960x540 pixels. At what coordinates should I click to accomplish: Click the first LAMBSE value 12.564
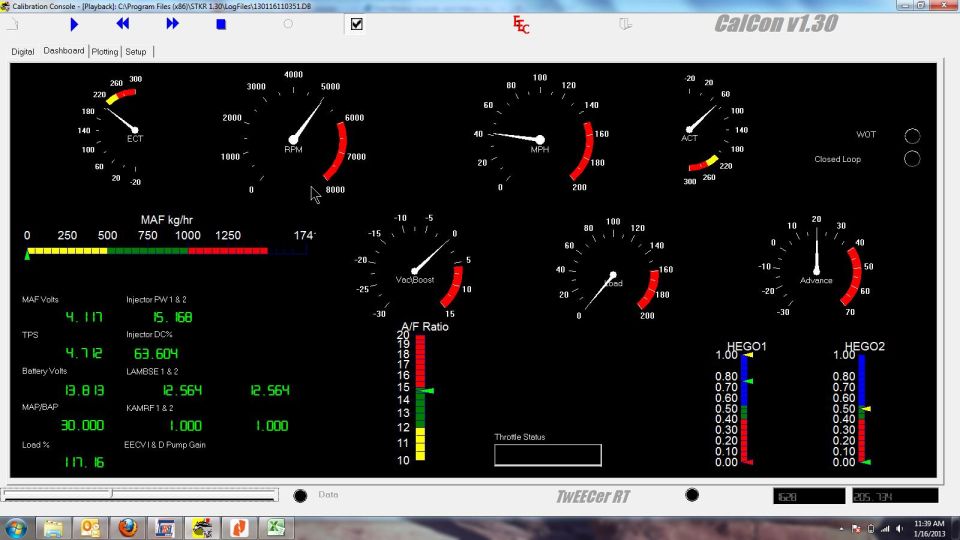pos(182,390)
